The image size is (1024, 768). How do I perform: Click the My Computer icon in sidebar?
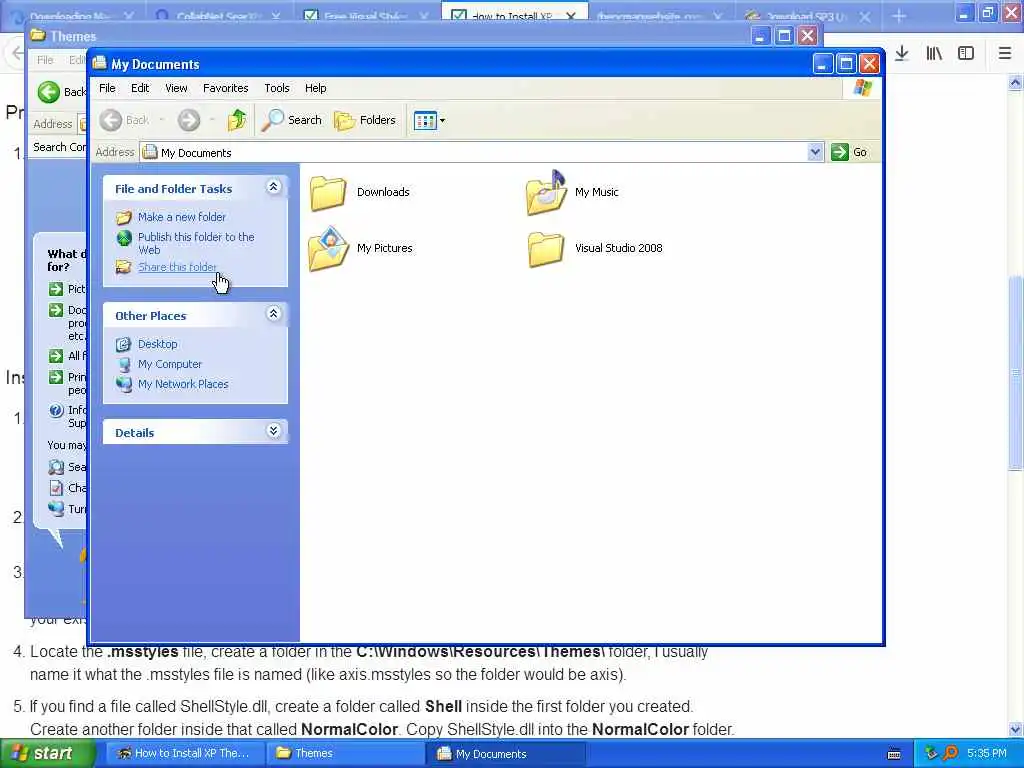[123, 364]
